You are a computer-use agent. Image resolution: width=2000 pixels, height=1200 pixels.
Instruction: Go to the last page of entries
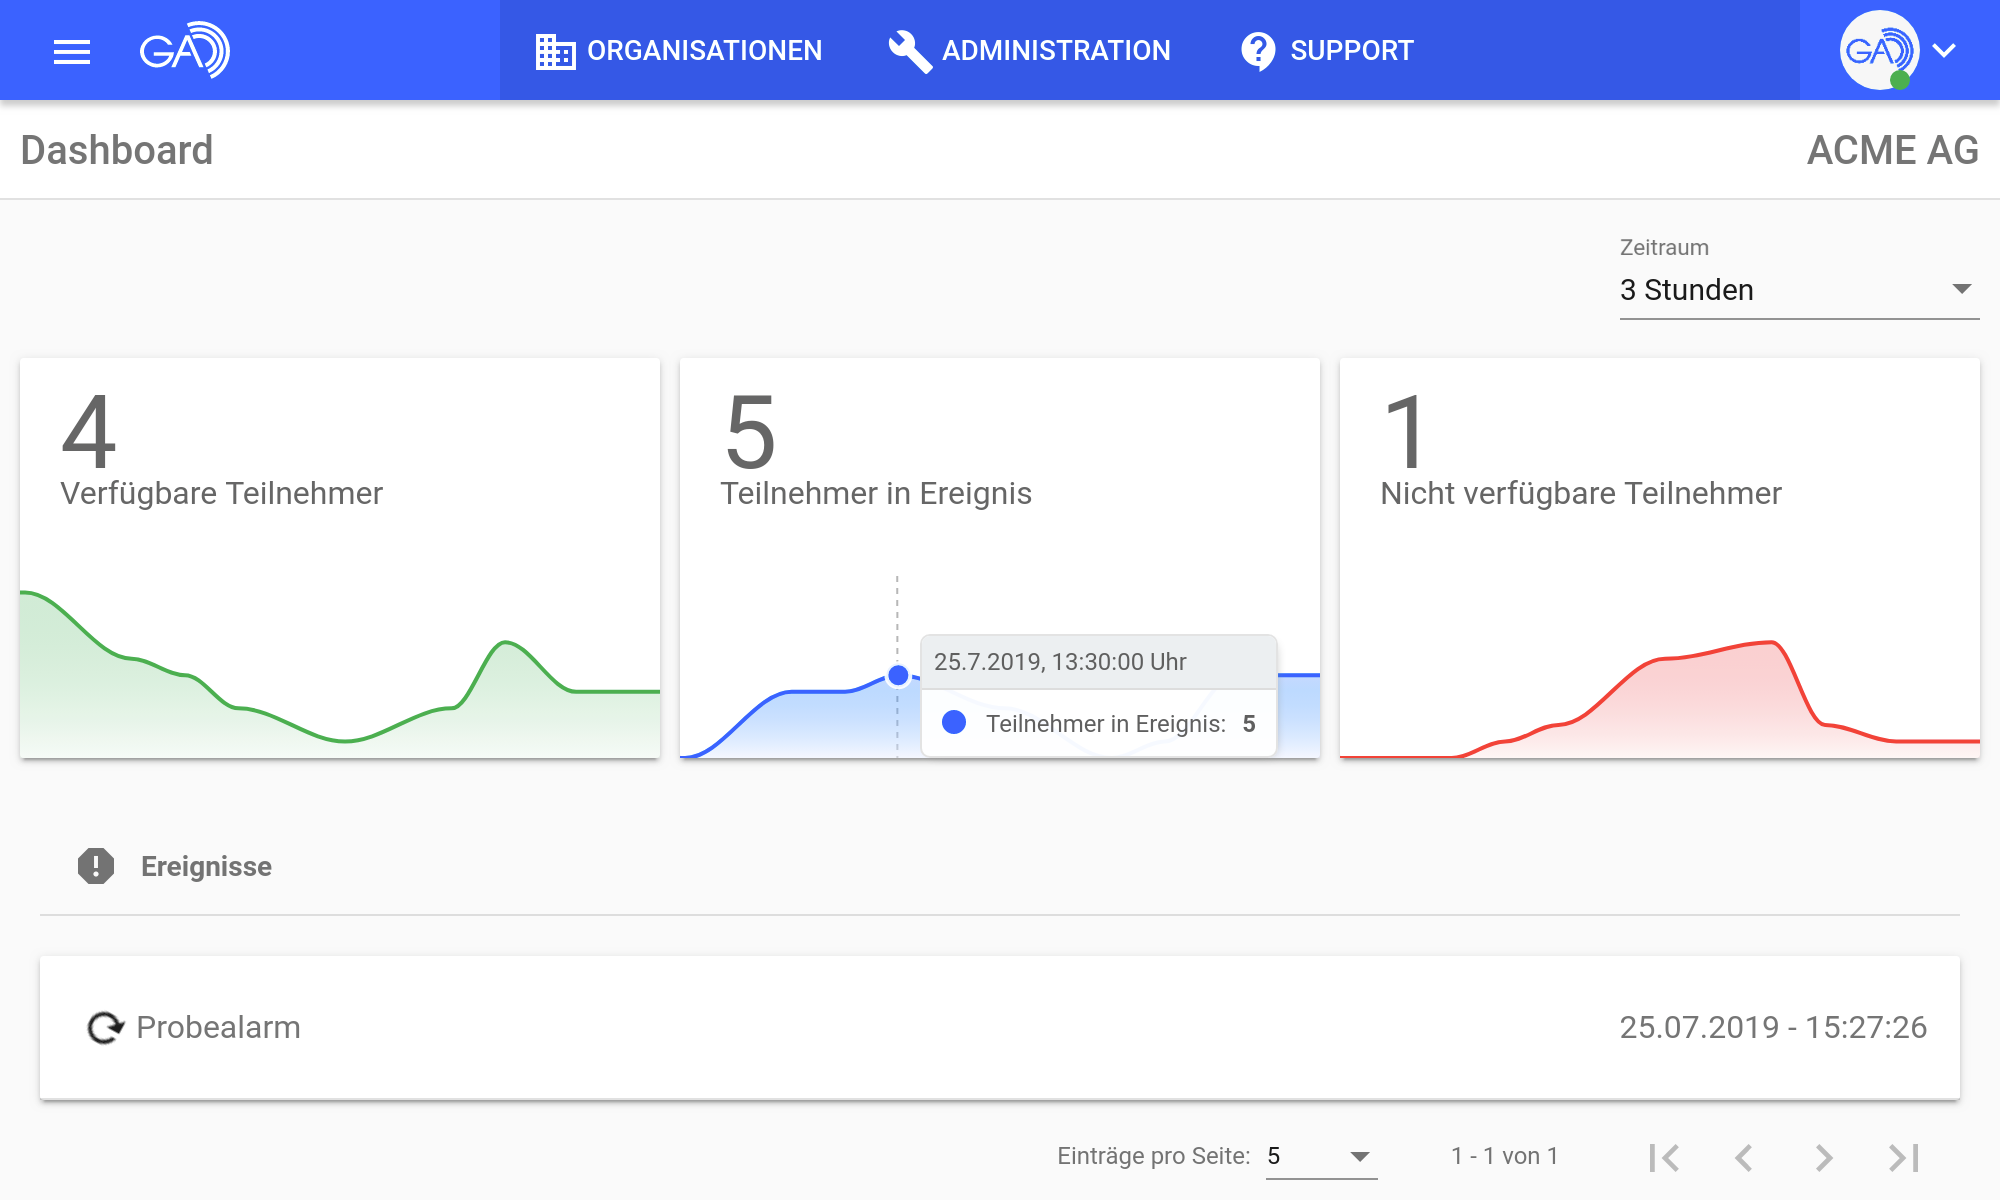[1903, 1157]
